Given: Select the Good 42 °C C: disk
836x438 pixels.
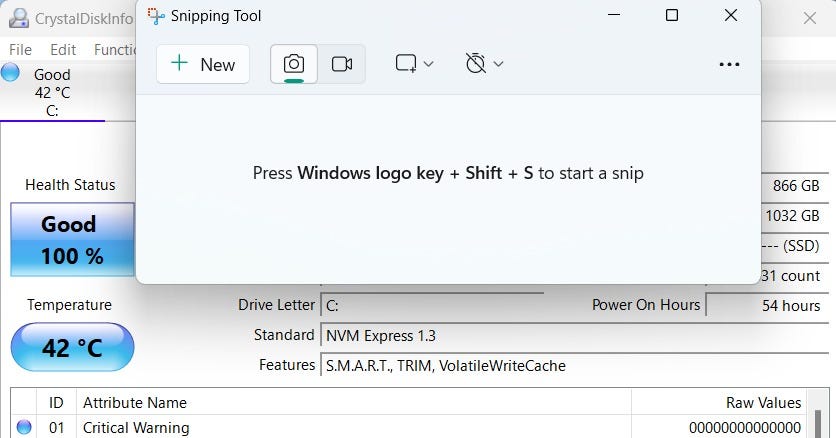Looking at the screenshot, I should pyautogui.click(x=51, y=92).
